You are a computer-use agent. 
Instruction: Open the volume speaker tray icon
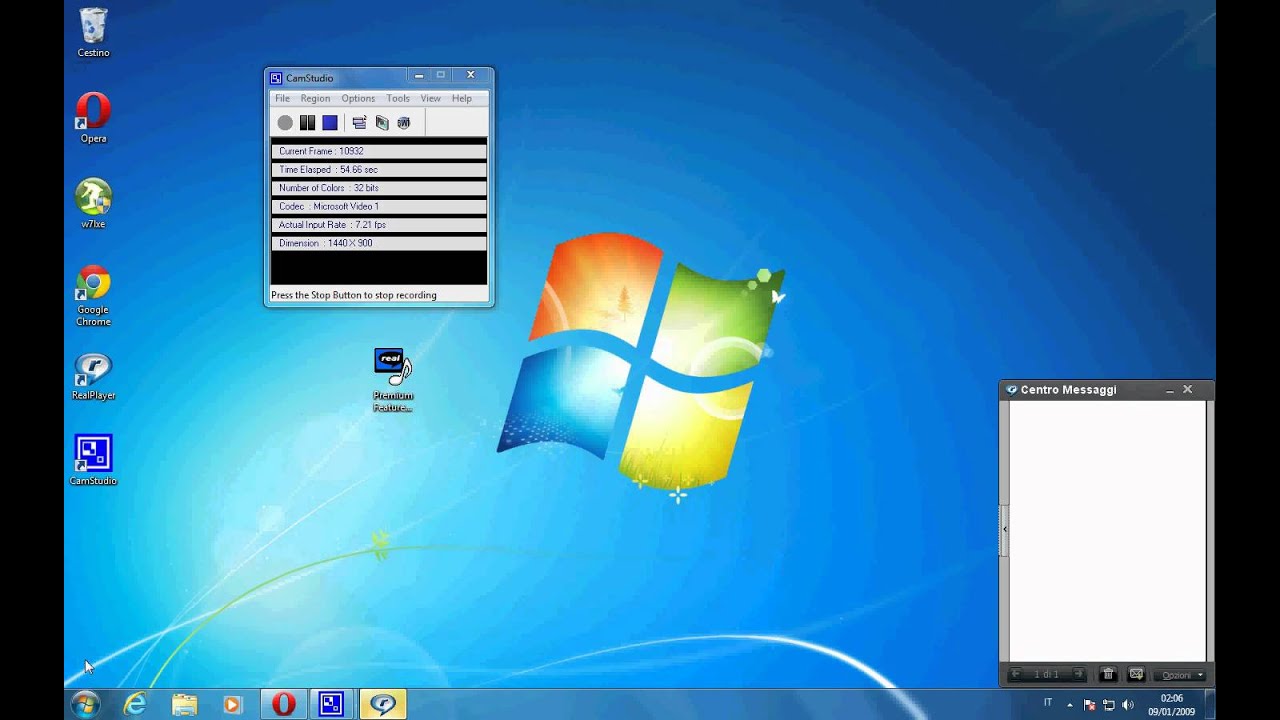(x=1128, y=705)
